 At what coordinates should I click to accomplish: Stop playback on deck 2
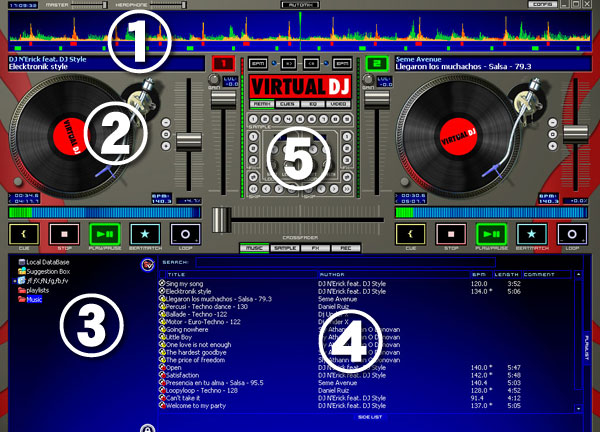point(451,234)
